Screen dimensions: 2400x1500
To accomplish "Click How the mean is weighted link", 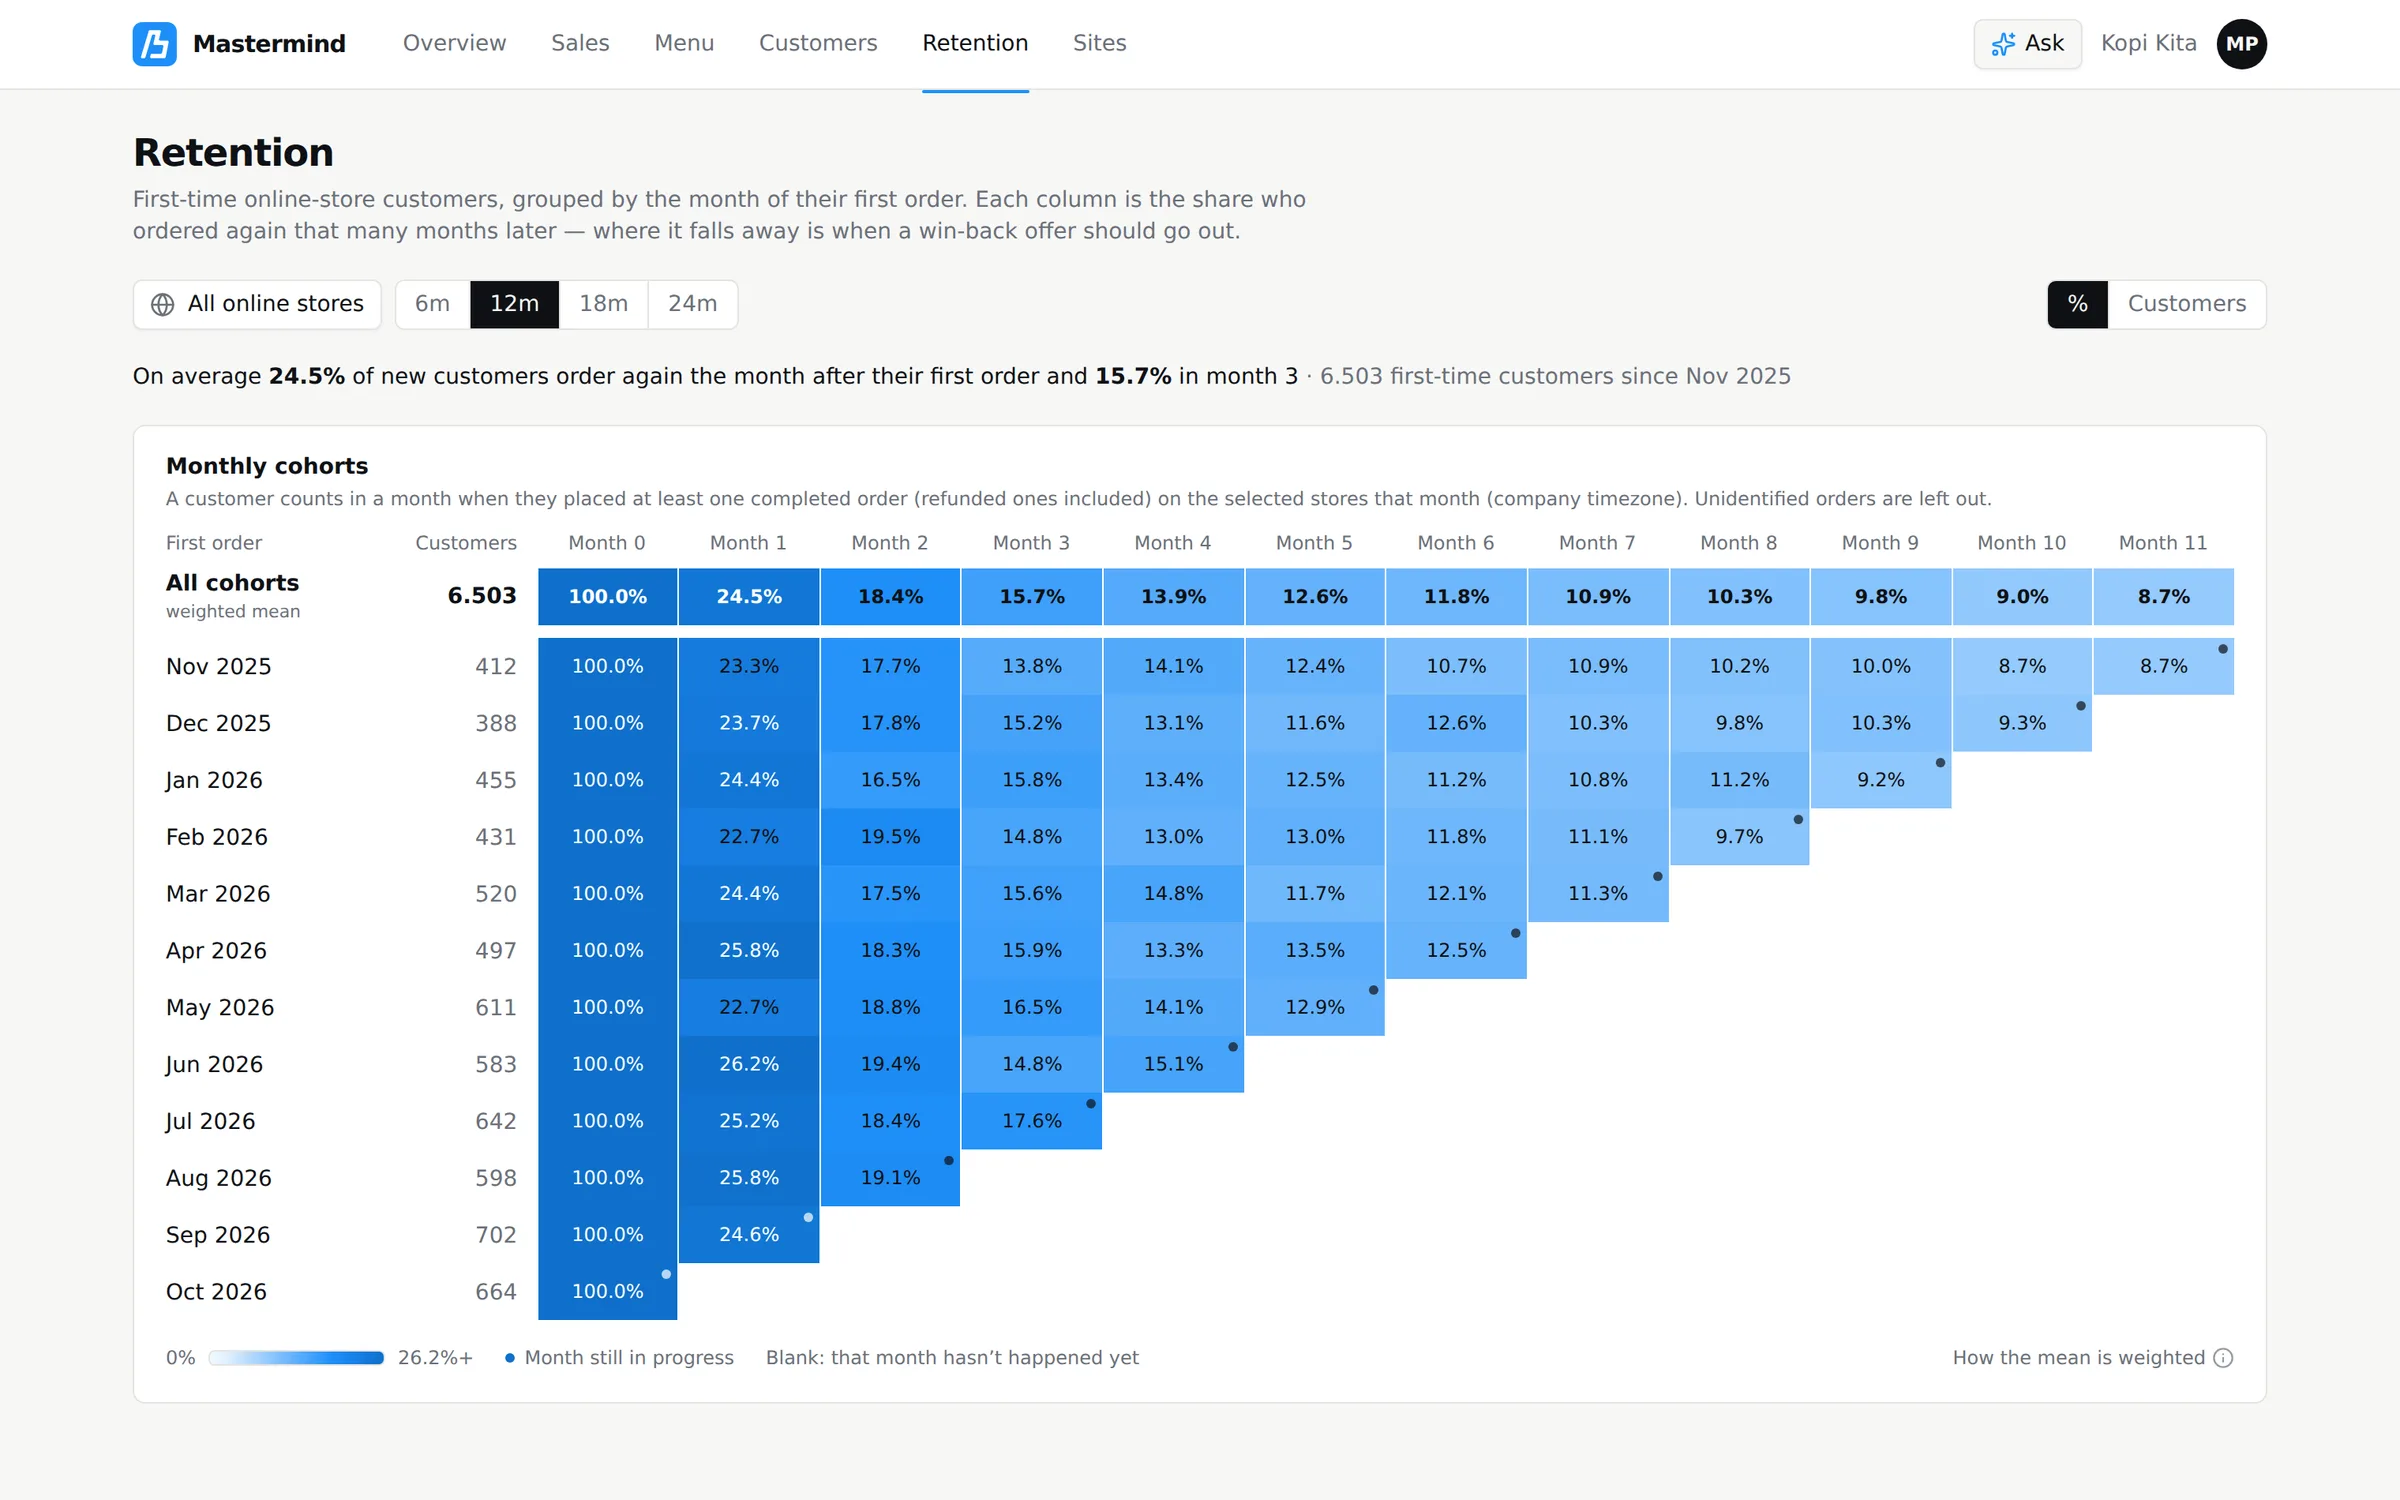I will point(2078,1358).
